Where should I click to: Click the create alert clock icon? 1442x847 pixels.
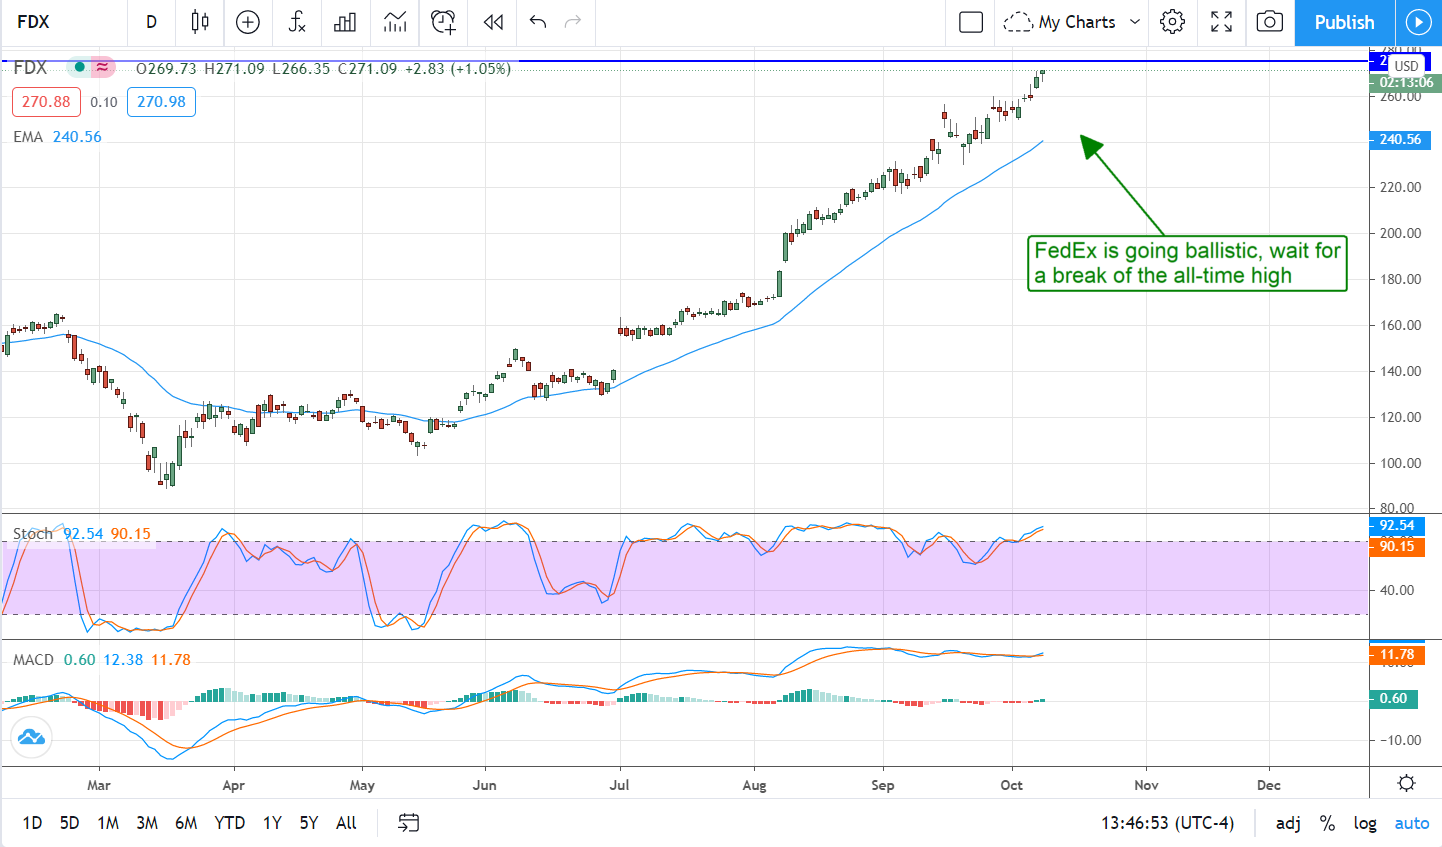click(x=443, y=22)
